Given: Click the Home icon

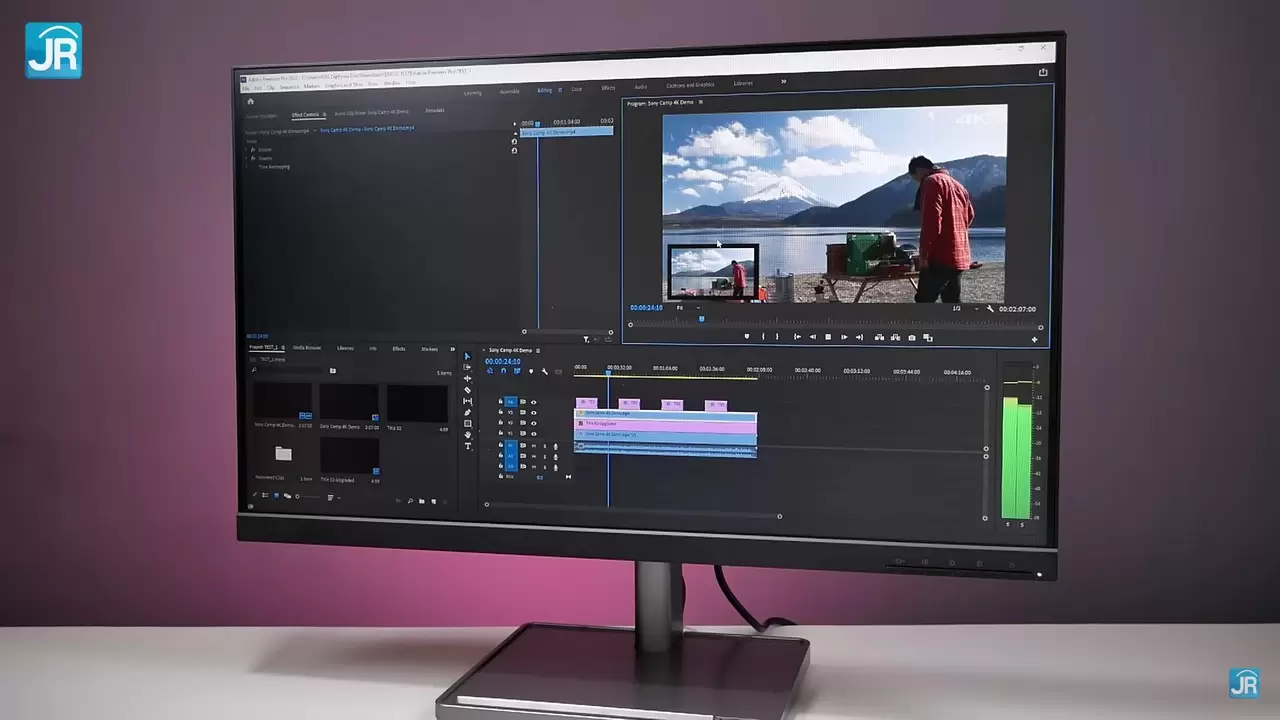Looking at the screenshot, I should tap(250, 101).
